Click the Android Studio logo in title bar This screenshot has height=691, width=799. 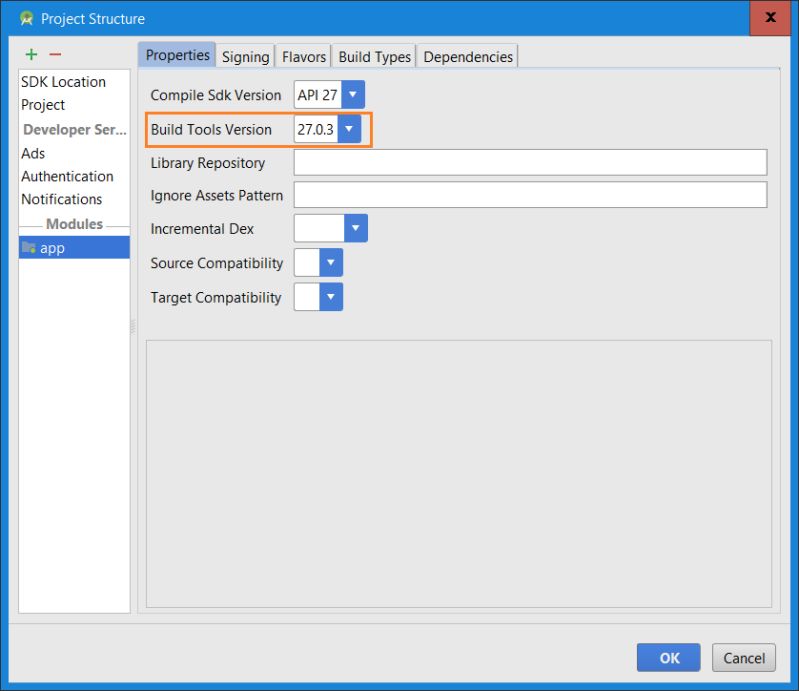pos(26,19)
